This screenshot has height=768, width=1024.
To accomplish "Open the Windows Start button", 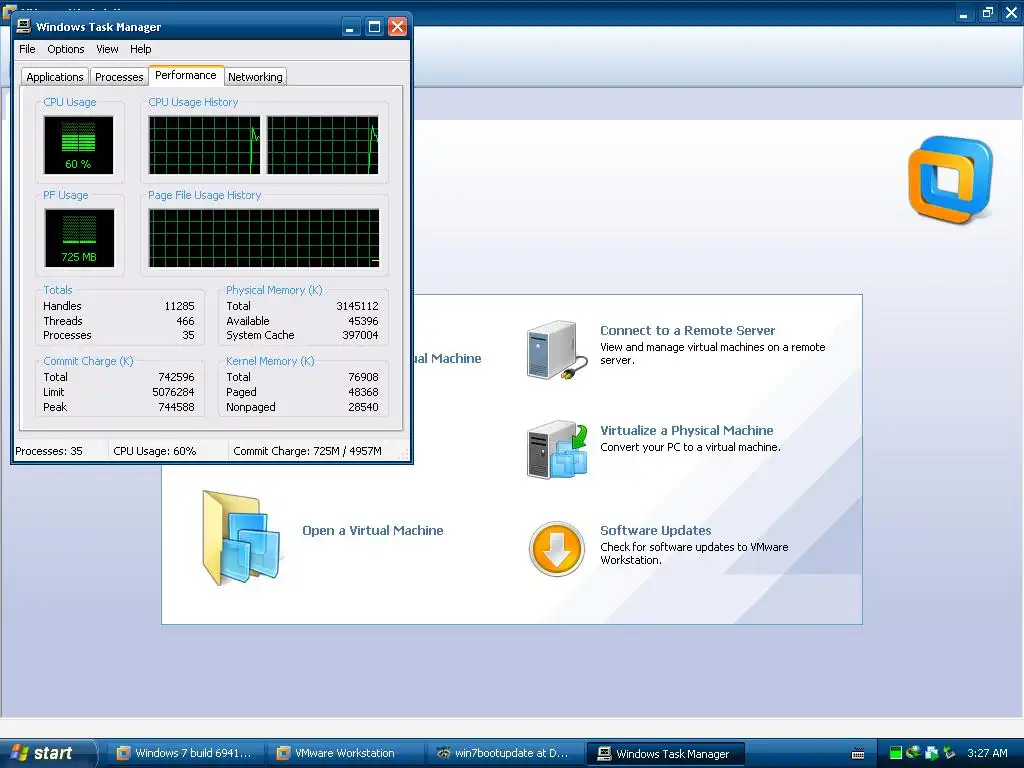I will click(x=47, y=753).
